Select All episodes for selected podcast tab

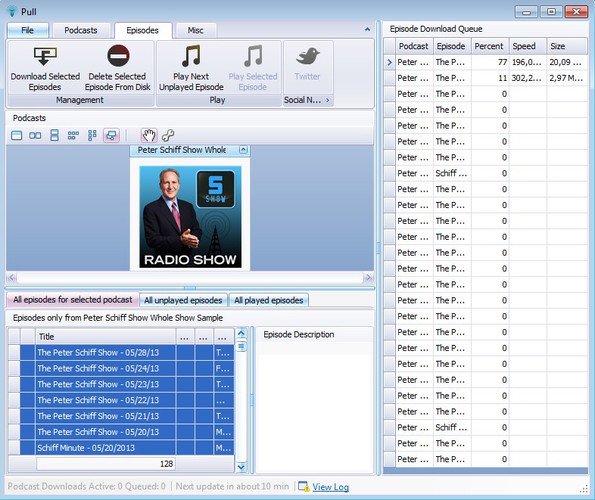tap(72, 300)
